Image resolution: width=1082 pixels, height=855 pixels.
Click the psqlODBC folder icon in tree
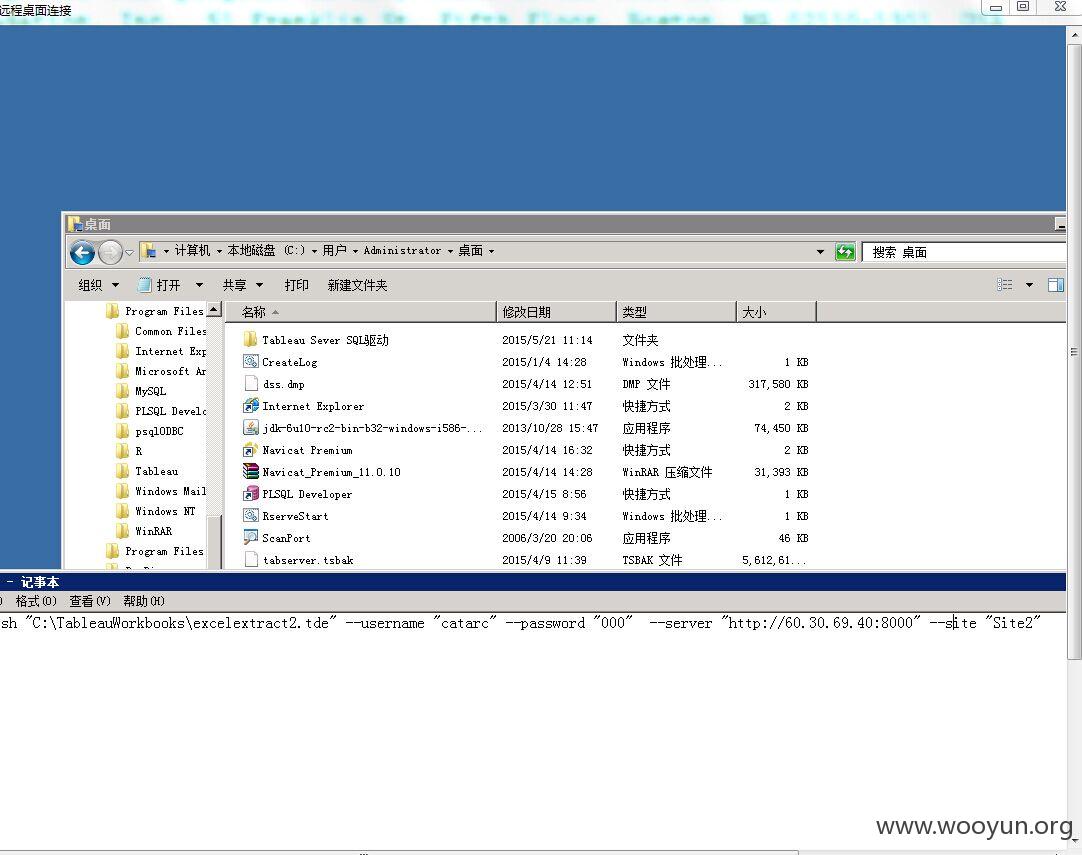[x=122, y=431]
